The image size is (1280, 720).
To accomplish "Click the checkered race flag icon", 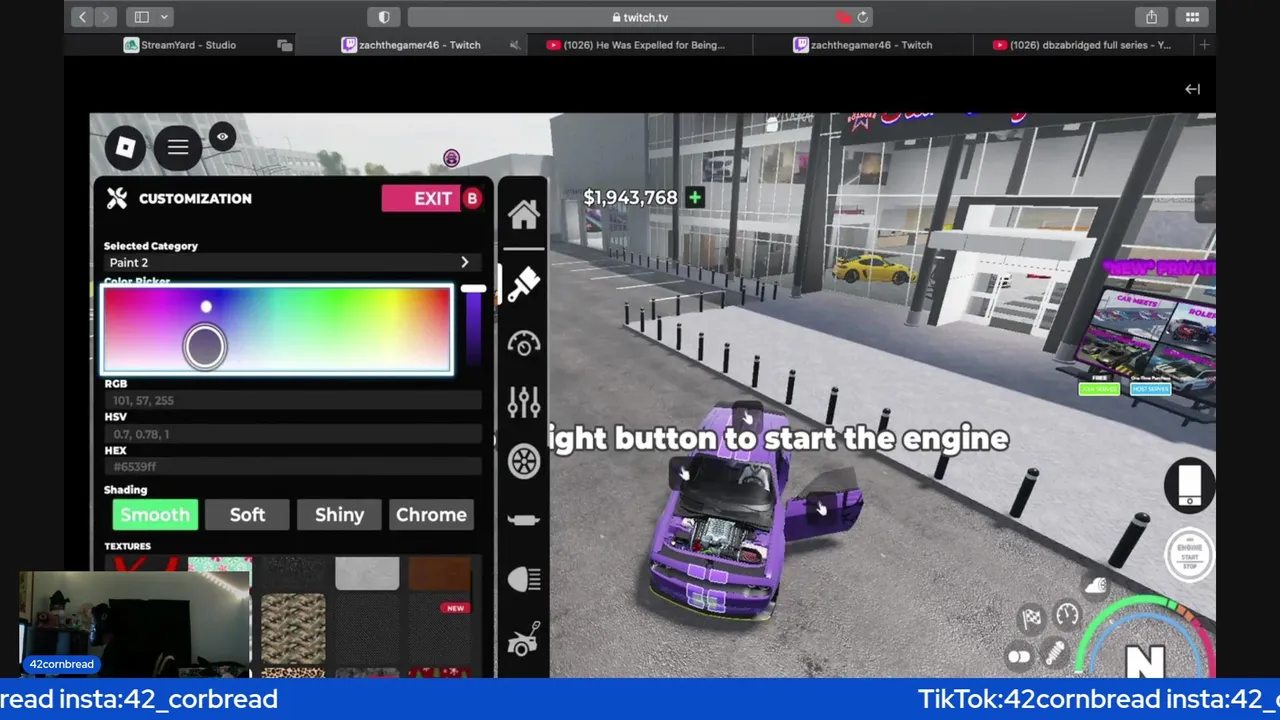I will pyautogui.click(x=1032, y=619).
